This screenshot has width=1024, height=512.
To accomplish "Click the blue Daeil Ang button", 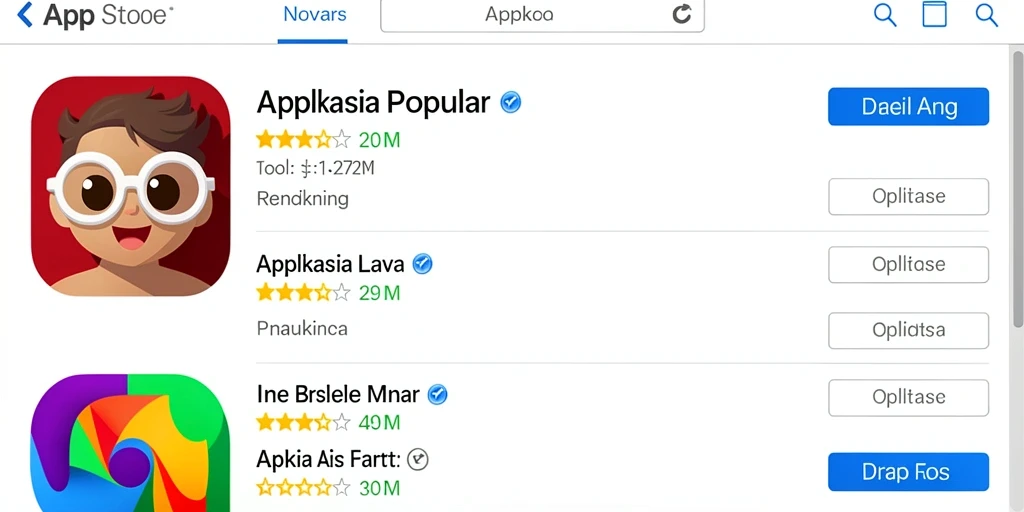I will (908, 106).
